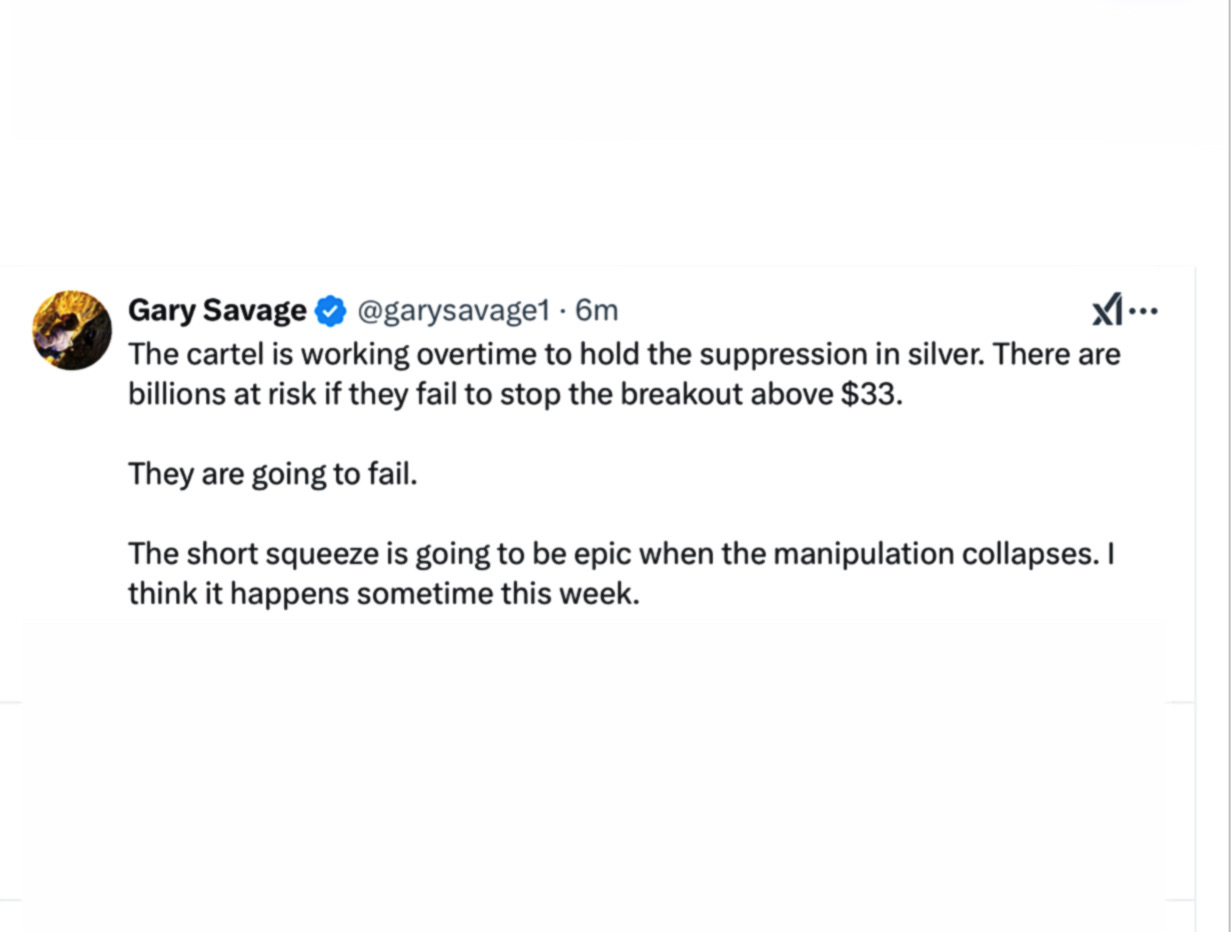Open Gary Savage's profile picture
This screenshot has width=1231, height=932.
72,330
